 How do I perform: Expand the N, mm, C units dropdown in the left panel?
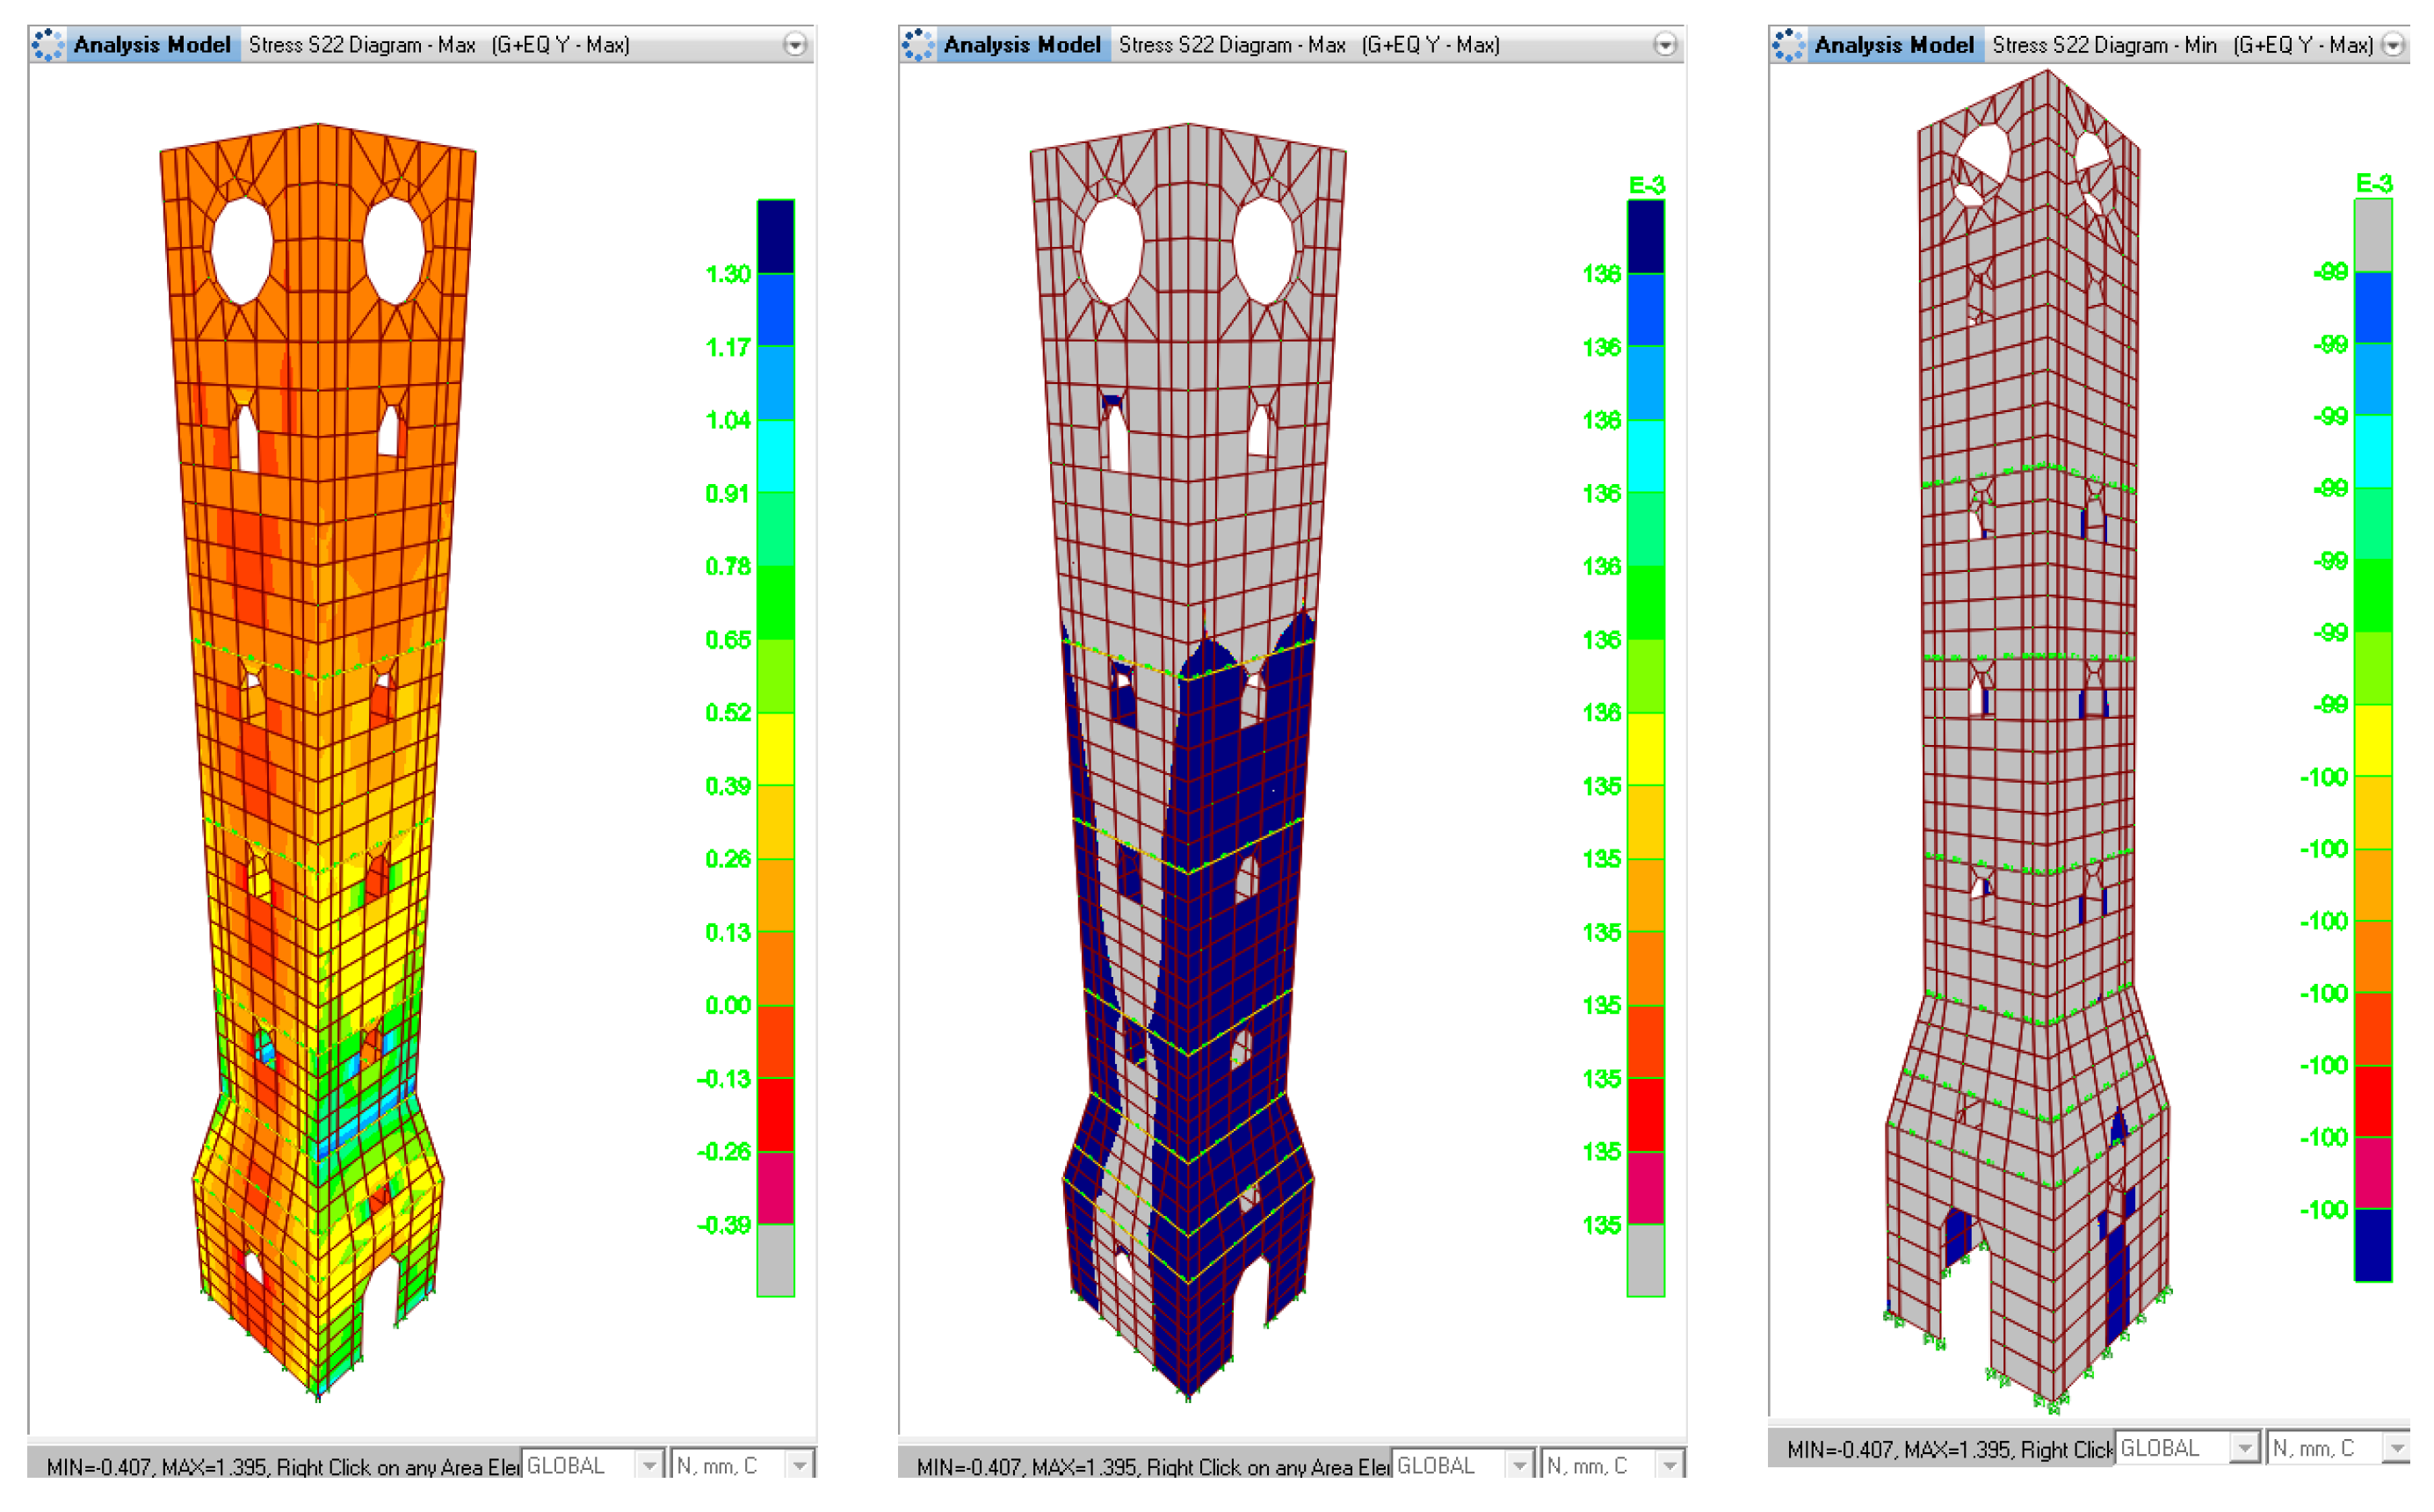click(x=799, y=1466)
